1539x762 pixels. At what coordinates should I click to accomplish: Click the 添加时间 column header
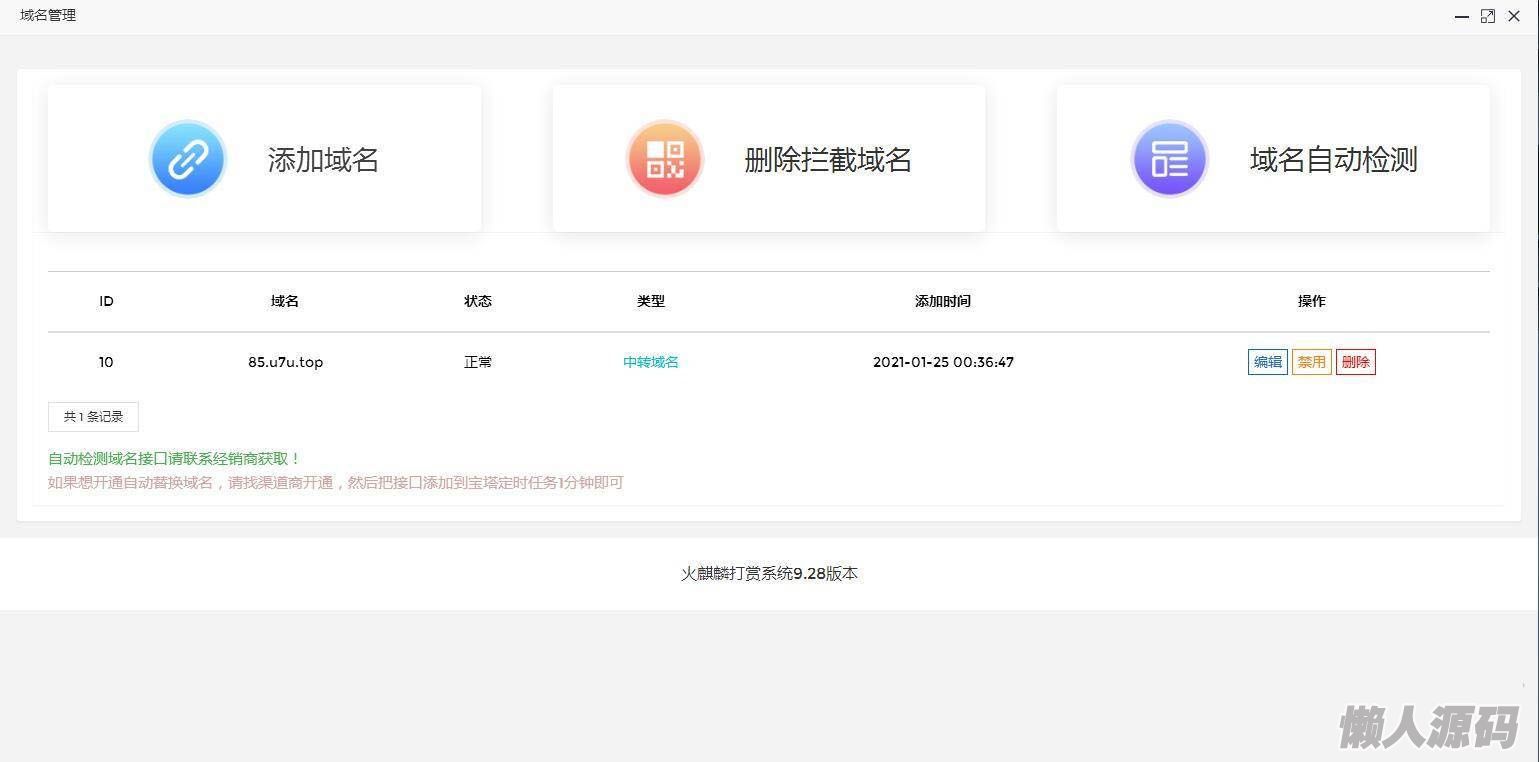point(942,301)
